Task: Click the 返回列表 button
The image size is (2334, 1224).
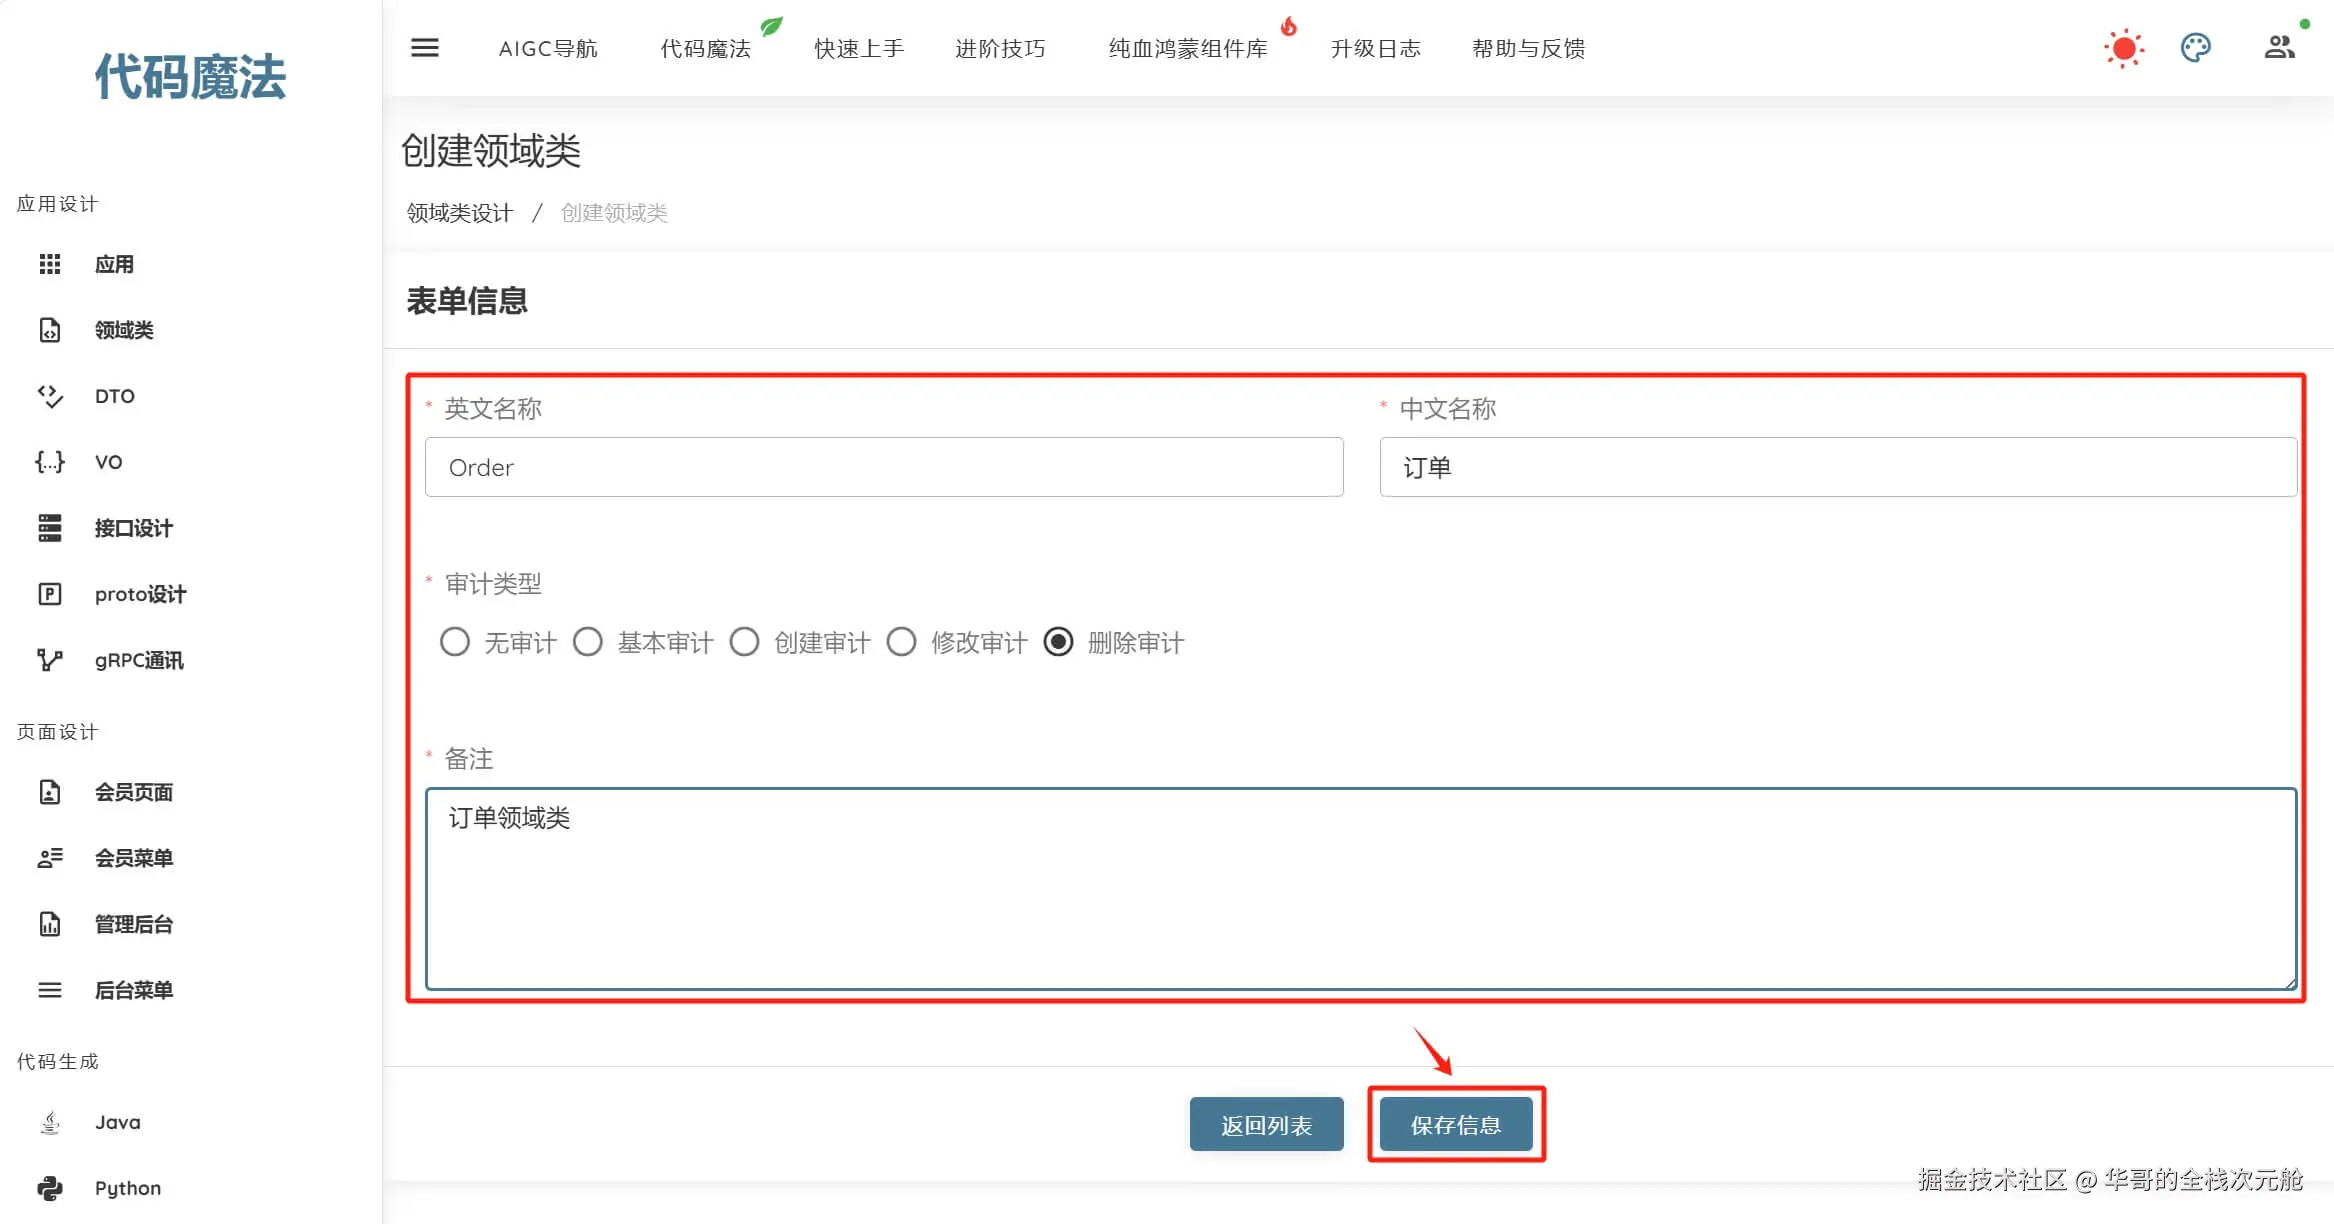Action: tap(1266, 1125)
